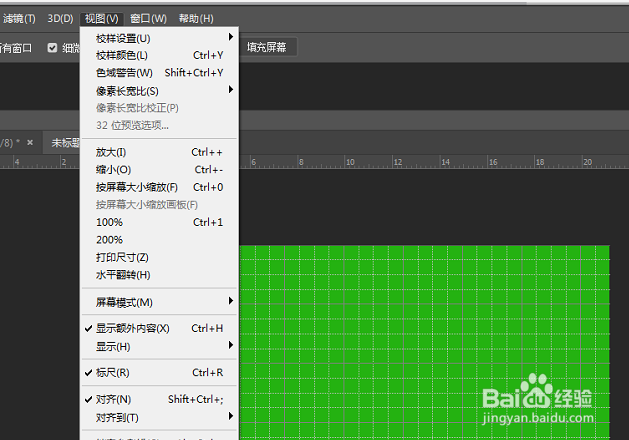Viewport: 629px width, 440px height.
Task: Expand the 校样设置(U) submenu
Action: (x=159, y=38)
